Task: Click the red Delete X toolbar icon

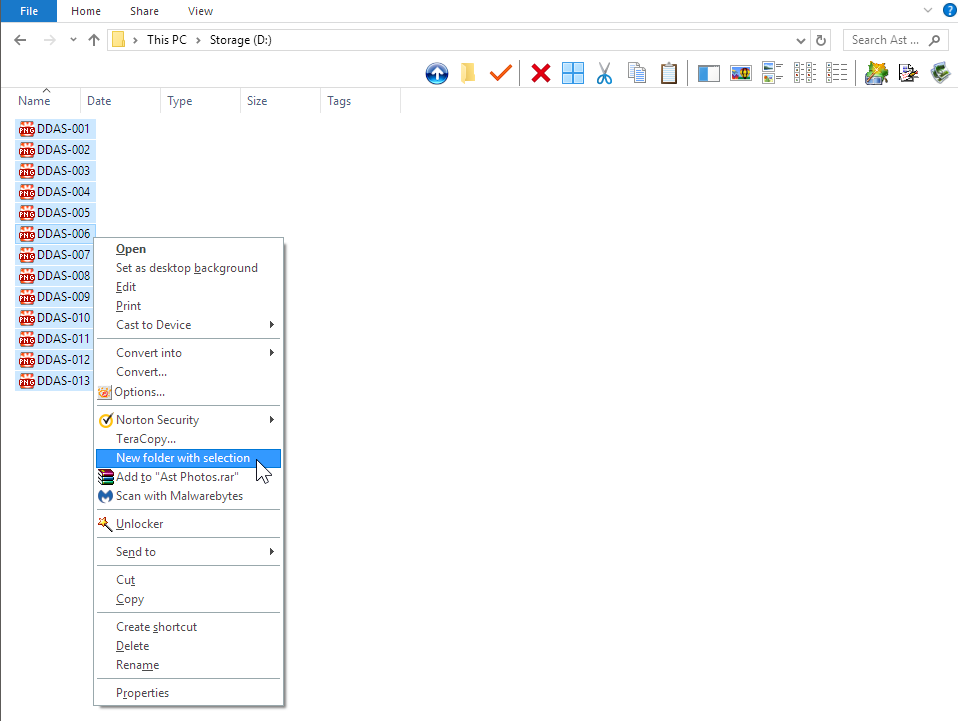Action: click(x=541, y=73)
